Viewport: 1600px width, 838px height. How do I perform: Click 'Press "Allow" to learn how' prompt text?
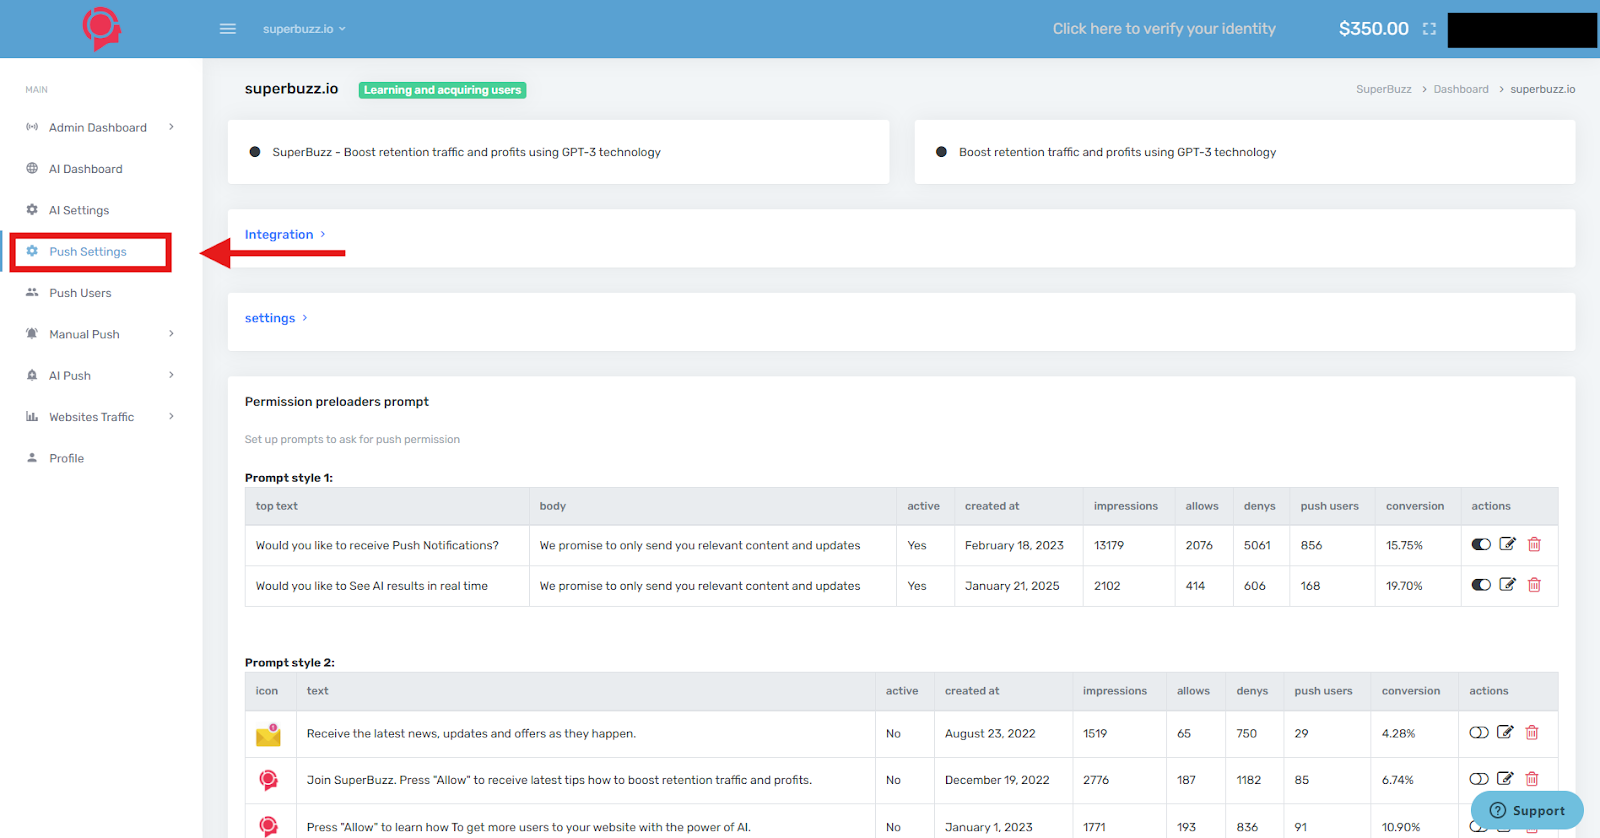[528, 827]
